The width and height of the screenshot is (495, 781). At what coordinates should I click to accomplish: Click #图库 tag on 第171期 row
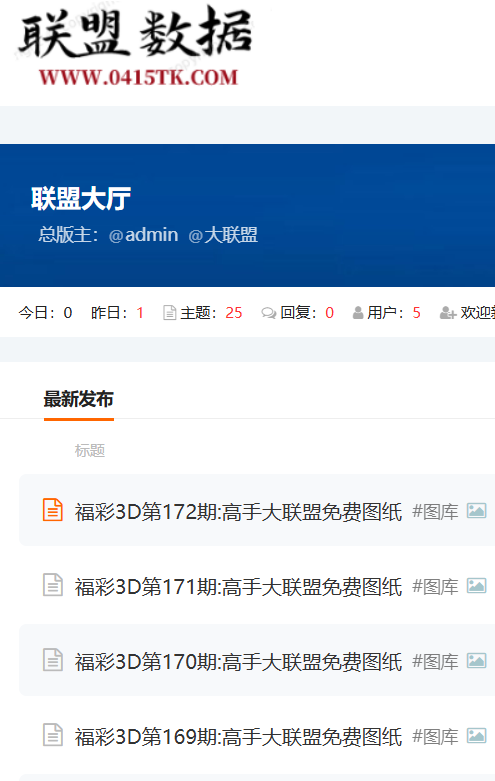(x=435, y=587)
